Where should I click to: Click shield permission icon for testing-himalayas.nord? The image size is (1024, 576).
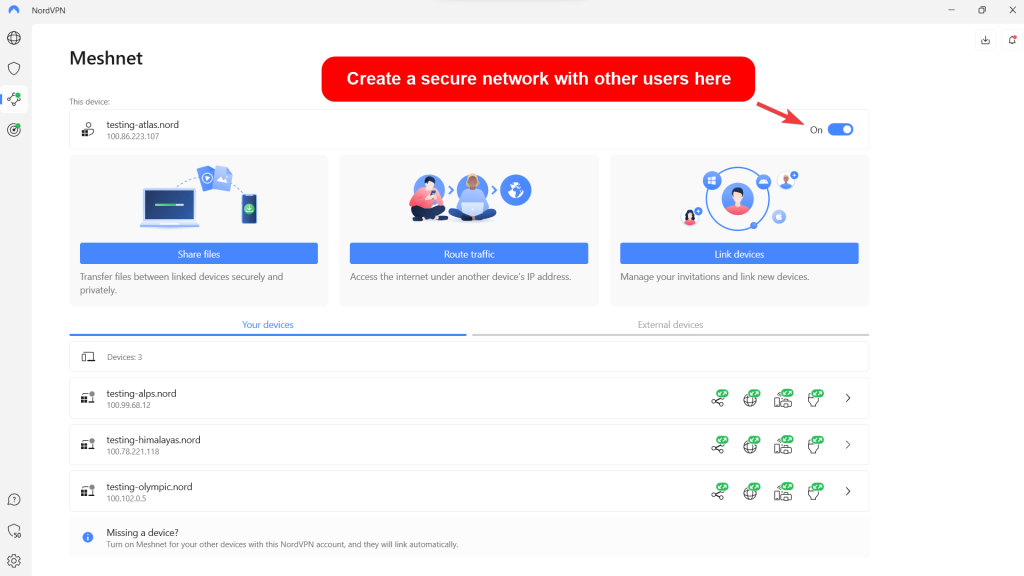tap(815, 445)
